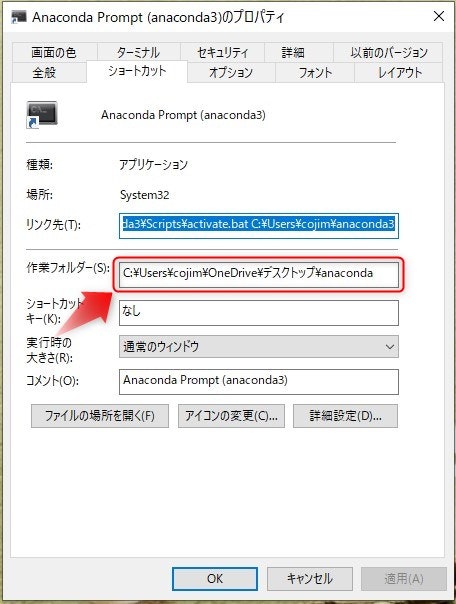The width and height of the screenshot is (456, 604).
Task: Switch to the 画面の色 tab
Action: 54,52
